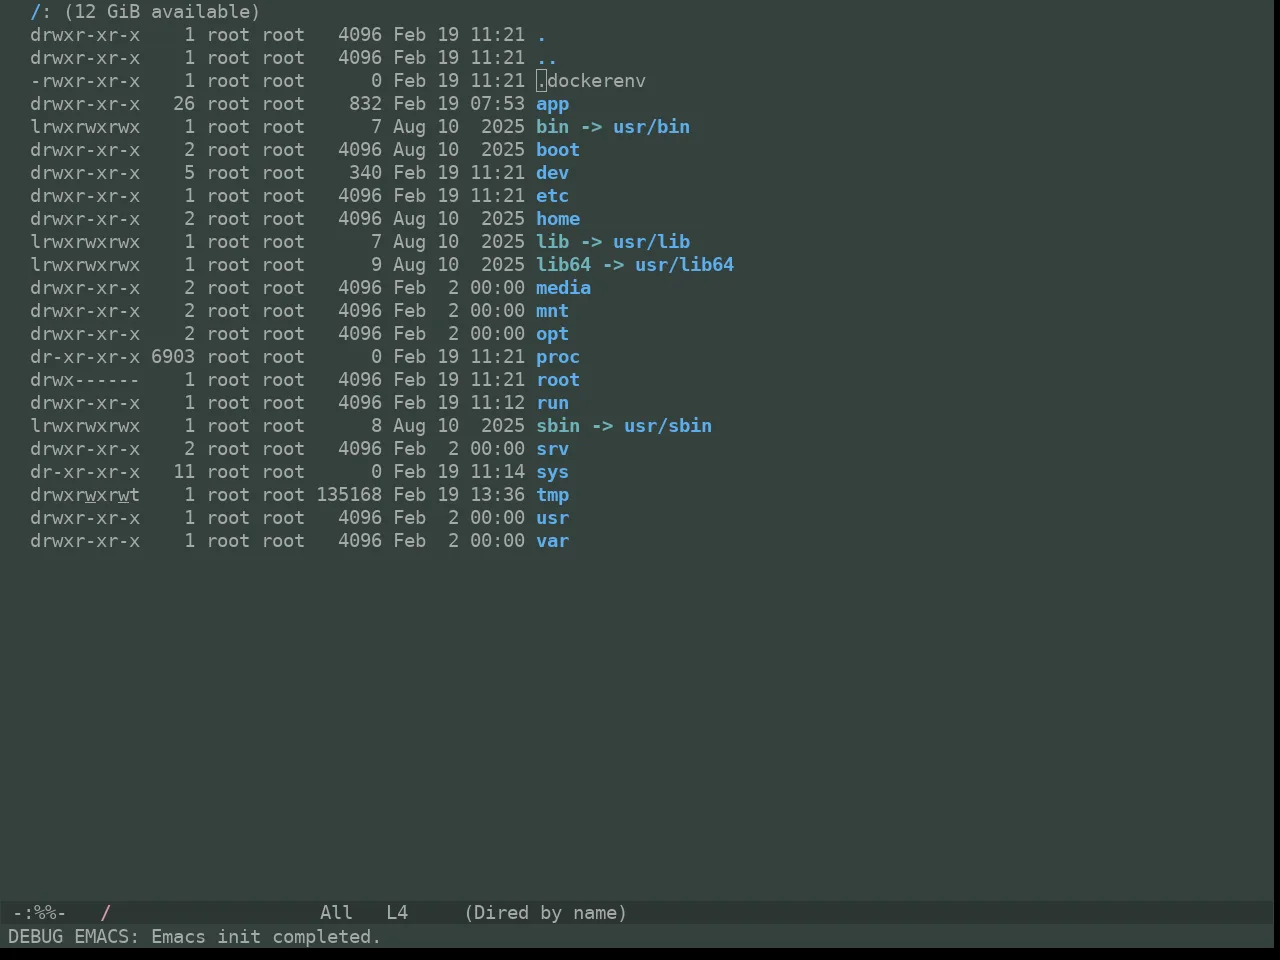
Task: Open the run directory
Action: pos(552,403)
